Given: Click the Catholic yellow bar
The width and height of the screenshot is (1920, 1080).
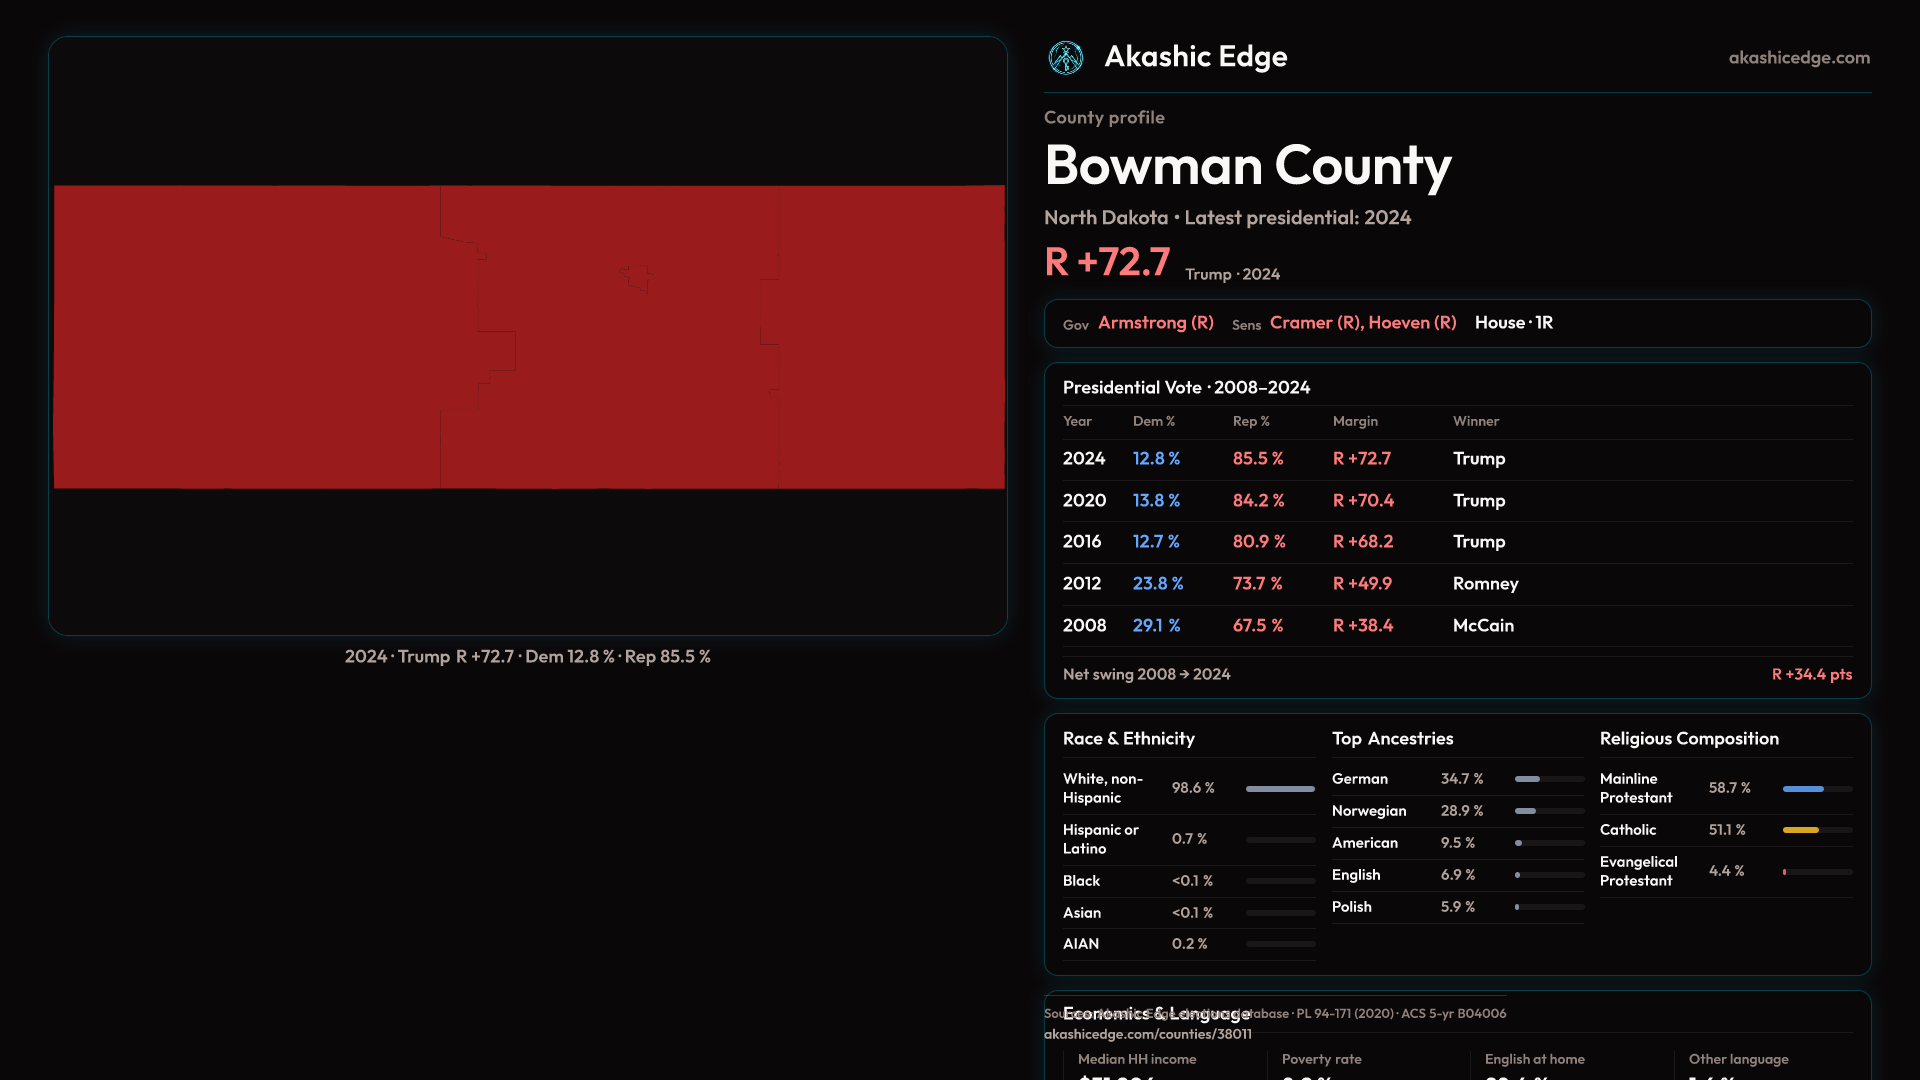Looking at the screenshot, I should (x=1800, y=830).
